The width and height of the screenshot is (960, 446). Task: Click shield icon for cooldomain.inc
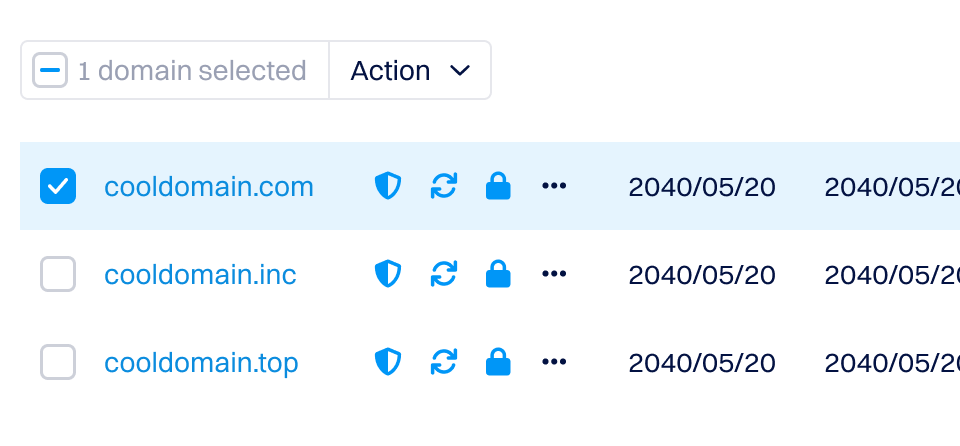click(387, 274)
